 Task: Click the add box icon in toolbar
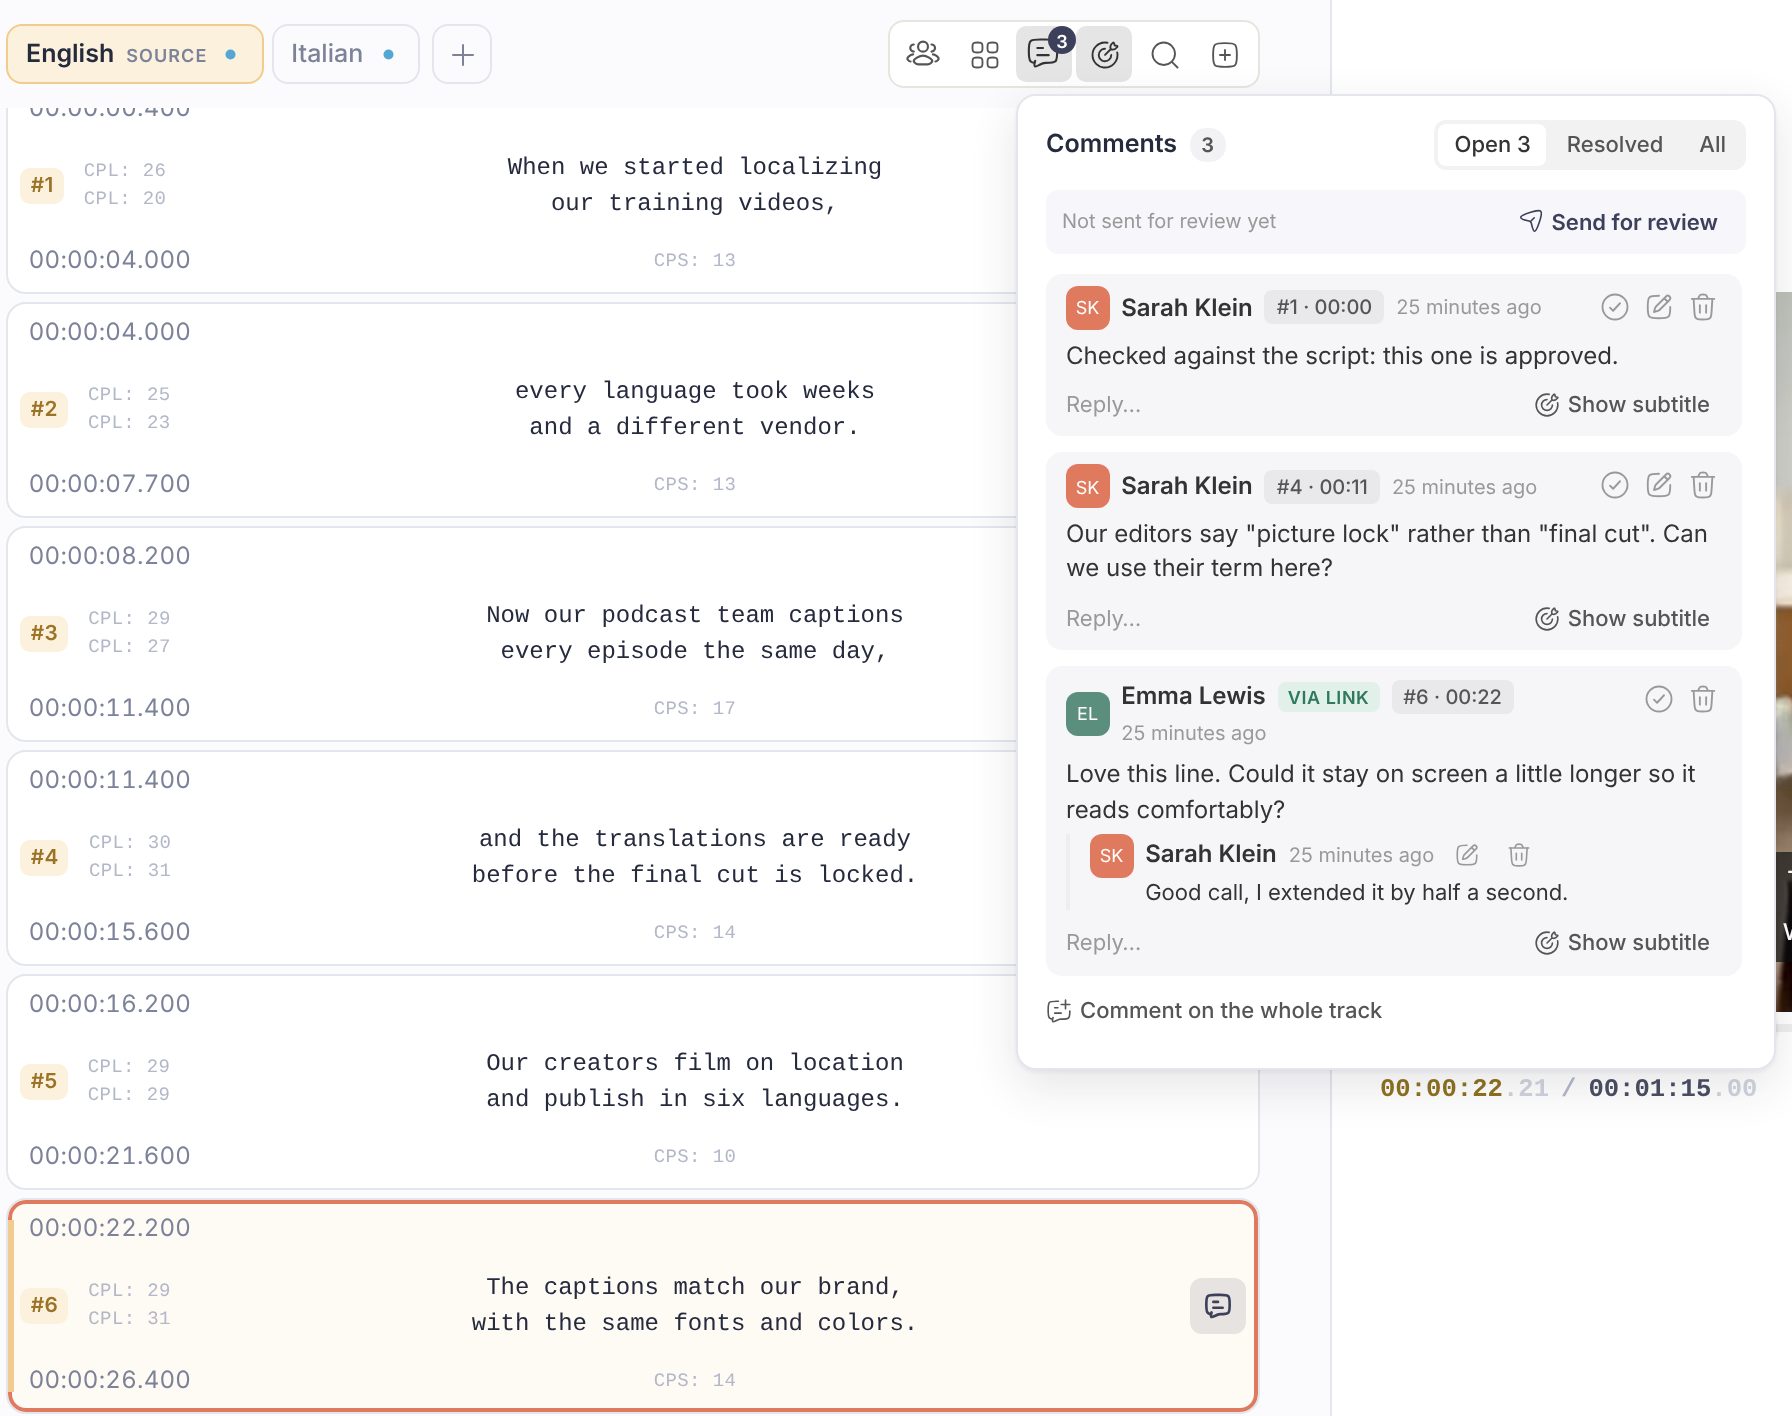pyautogui.click(x=1225, y=54)
